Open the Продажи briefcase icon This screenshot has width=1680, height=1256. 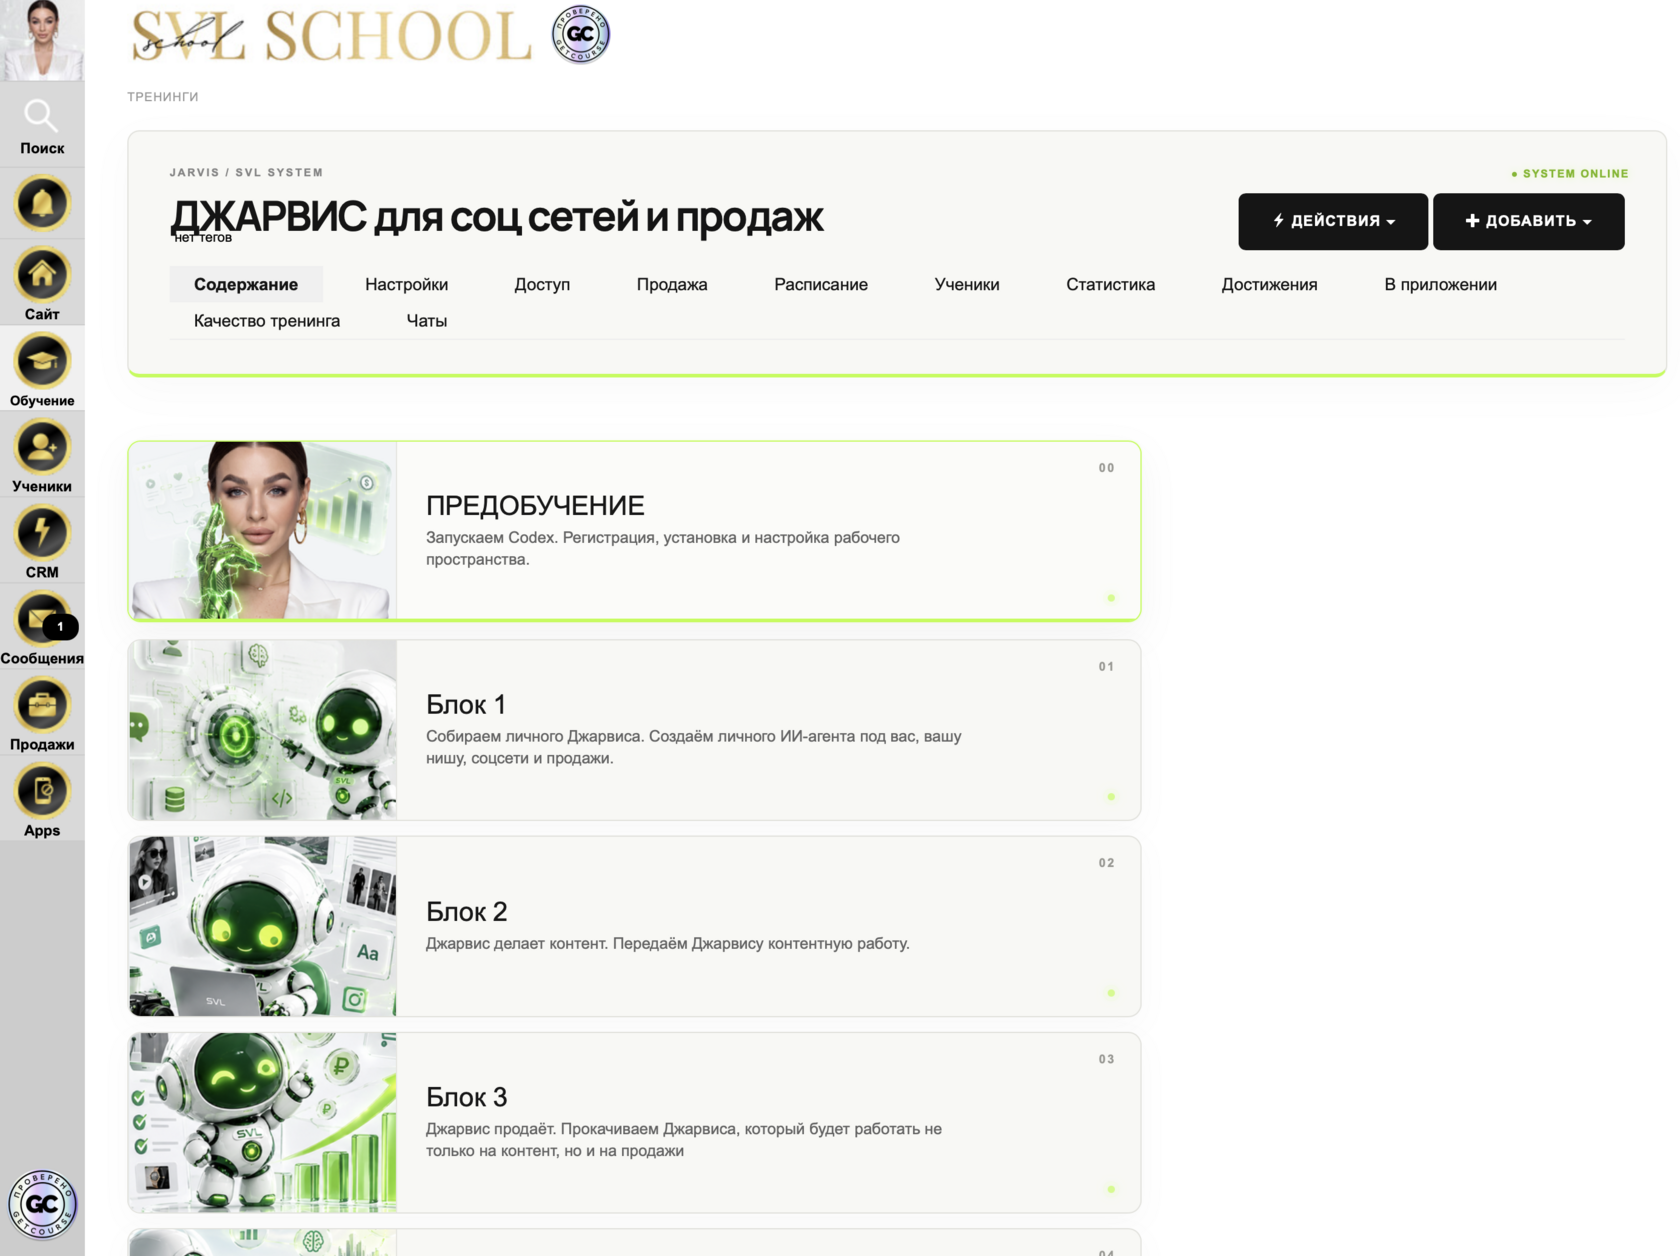coord(42,705)
